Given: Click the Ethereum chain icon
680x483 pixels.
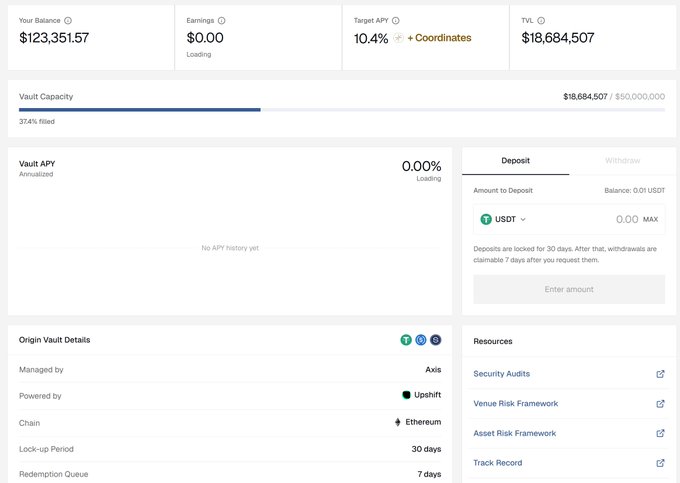Looking at the screenshot, I should (x=398, y=422).
